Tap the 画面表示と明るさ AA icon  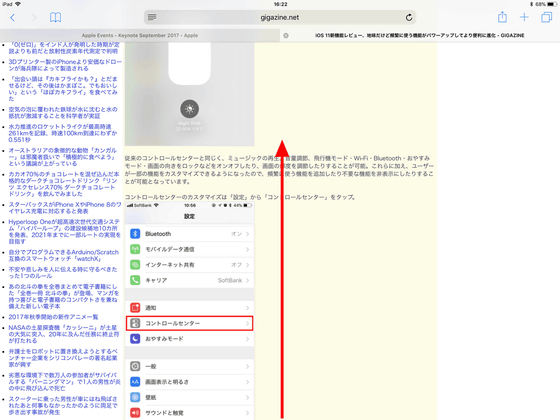135,382
